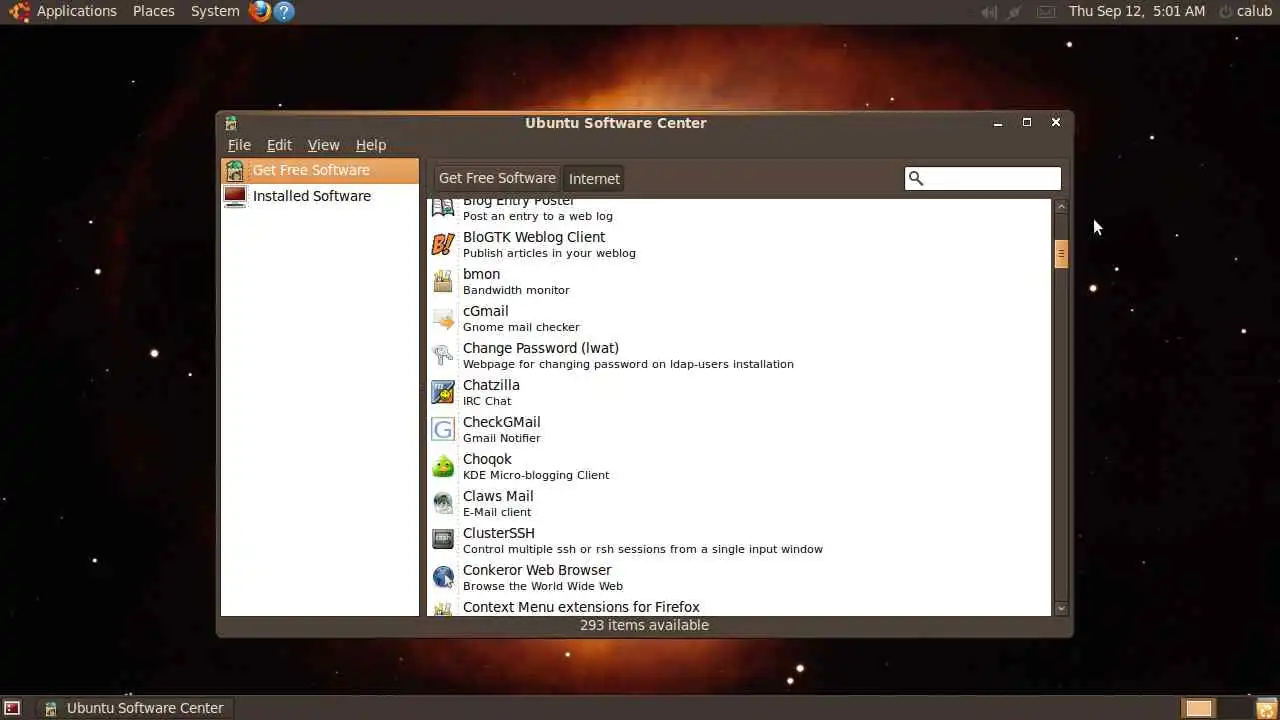The width and height of the screenshot is (1280, 720).
Task: Click the Show Desktop icon in bottom panel
Action: point(12,708)
